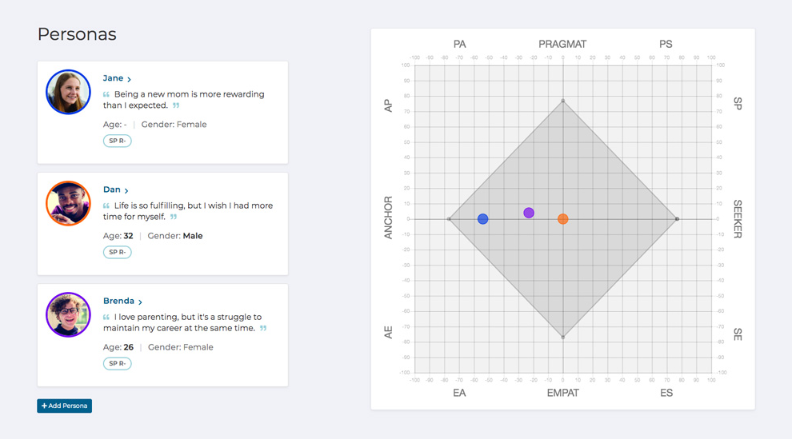Open Dan's persona name link
792x439 pixels.
[111, 189]
